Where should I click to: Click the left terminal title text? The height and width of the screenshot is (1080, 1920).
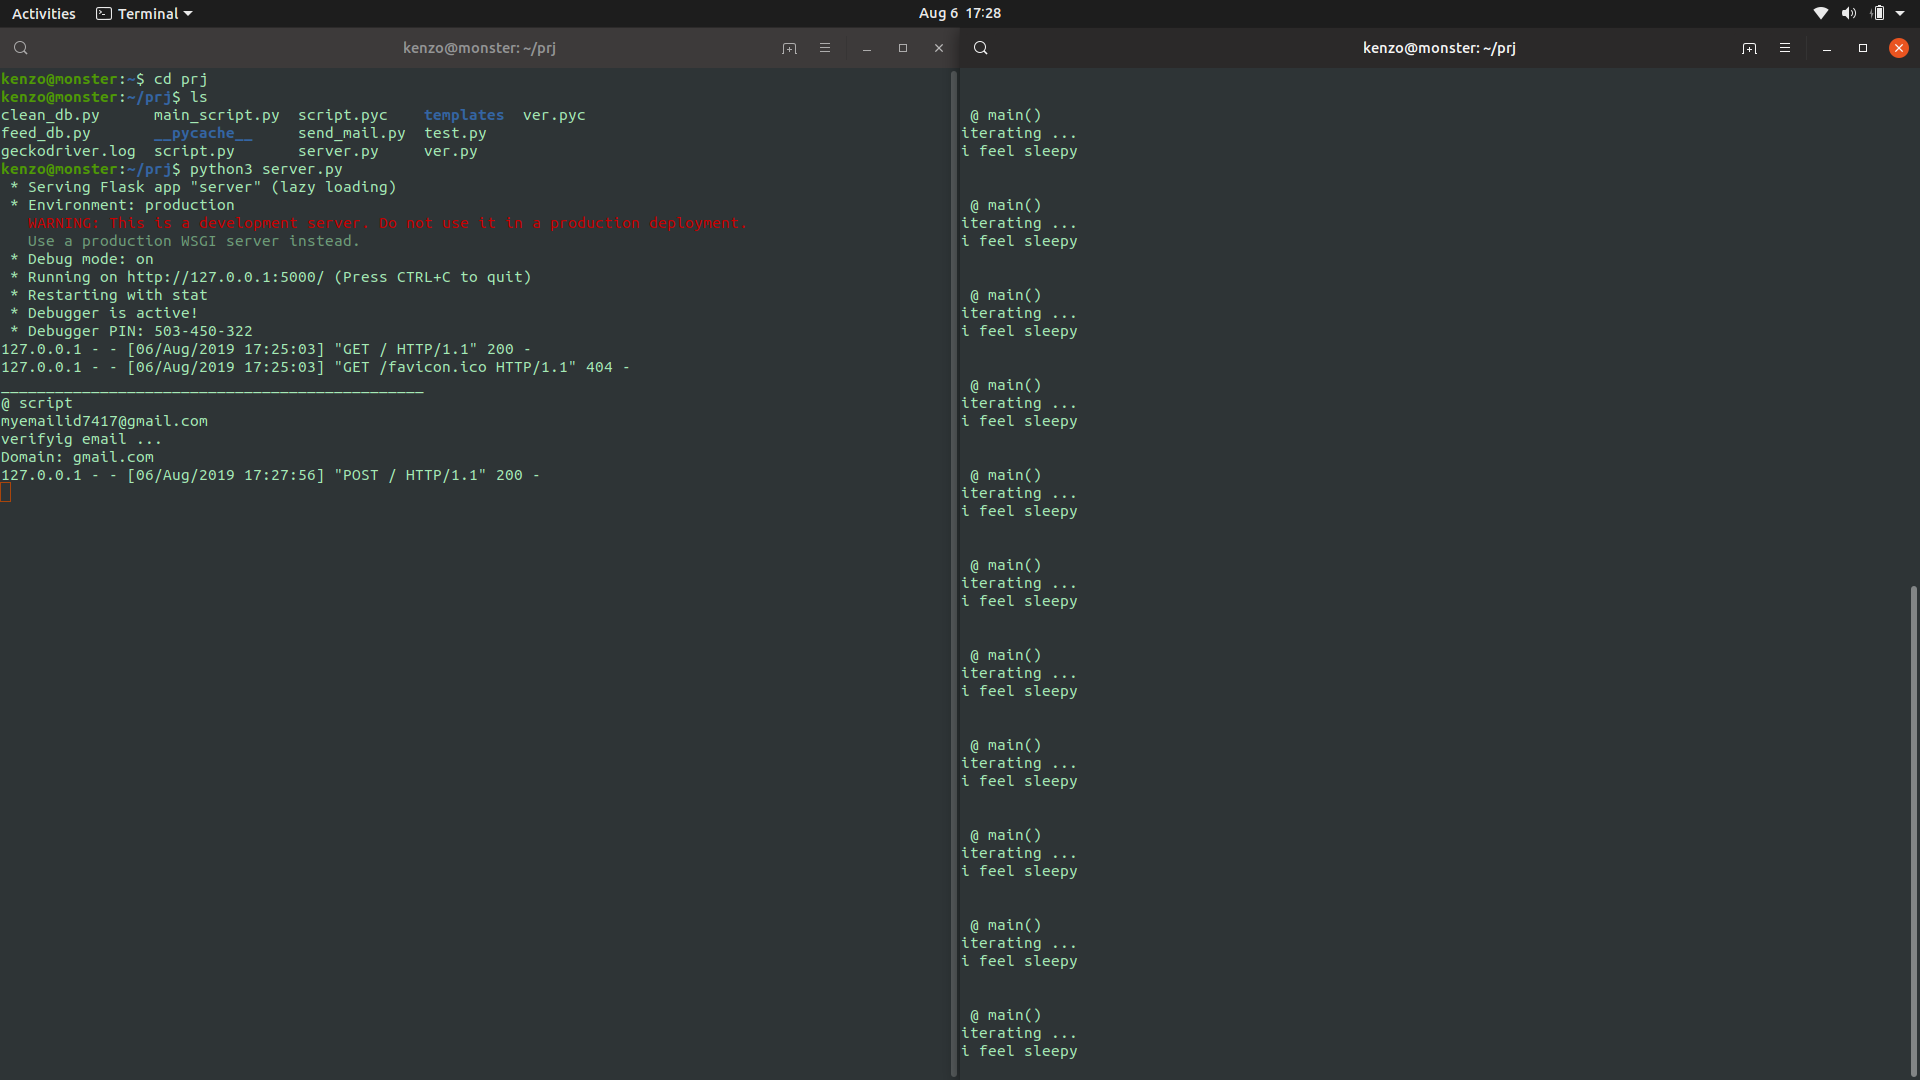tap(479, 48)
